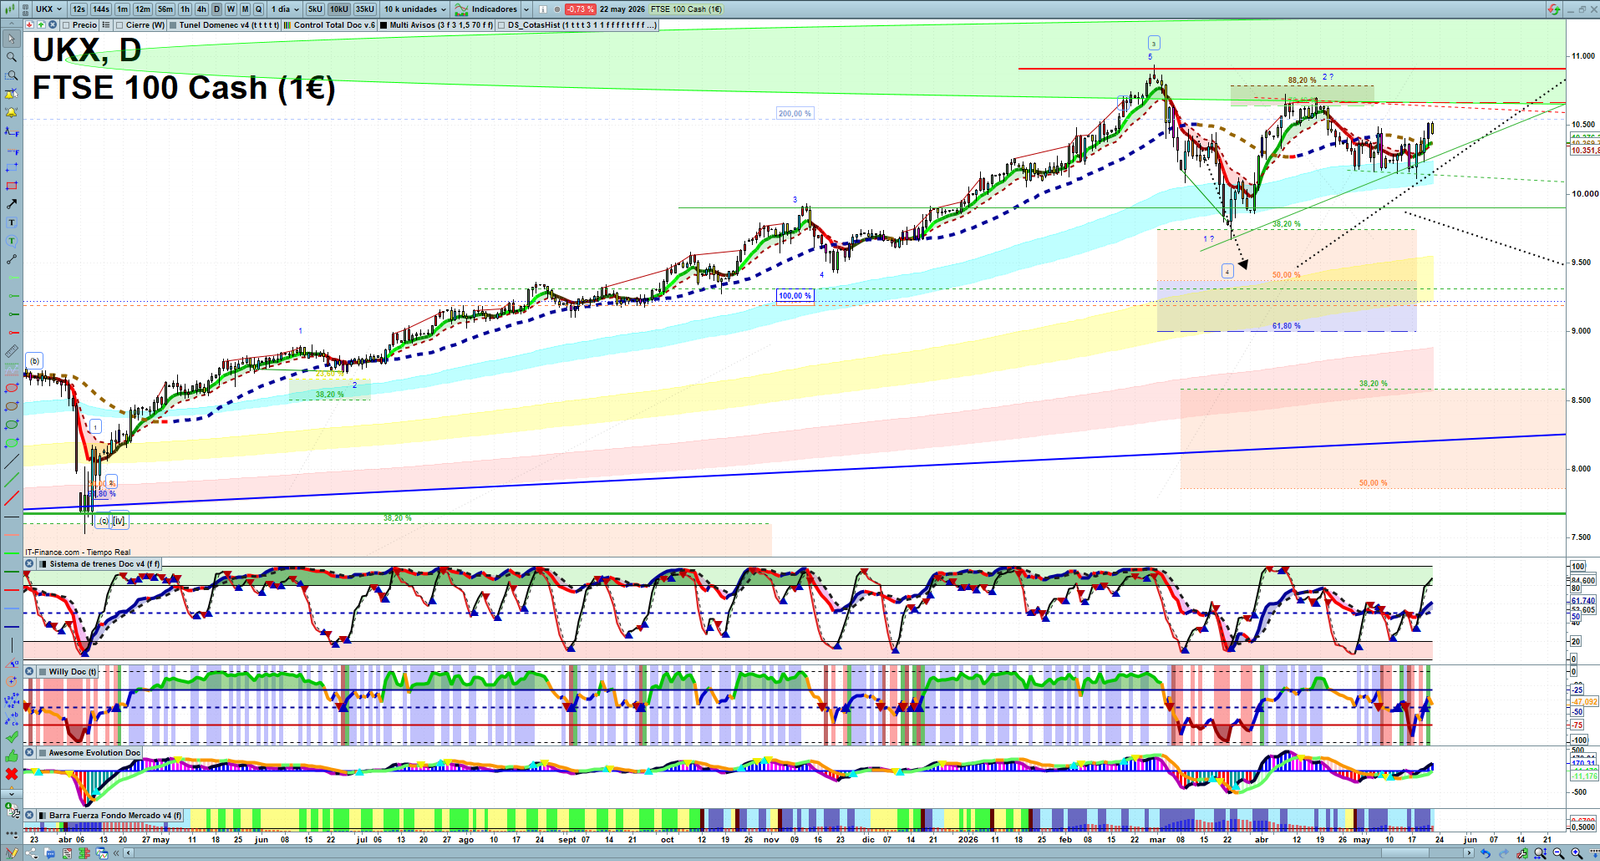The height and width of the screenshot is (861, 1600).
Task: Switch to the 1h timeframe
Action: (x=185, y=9)
